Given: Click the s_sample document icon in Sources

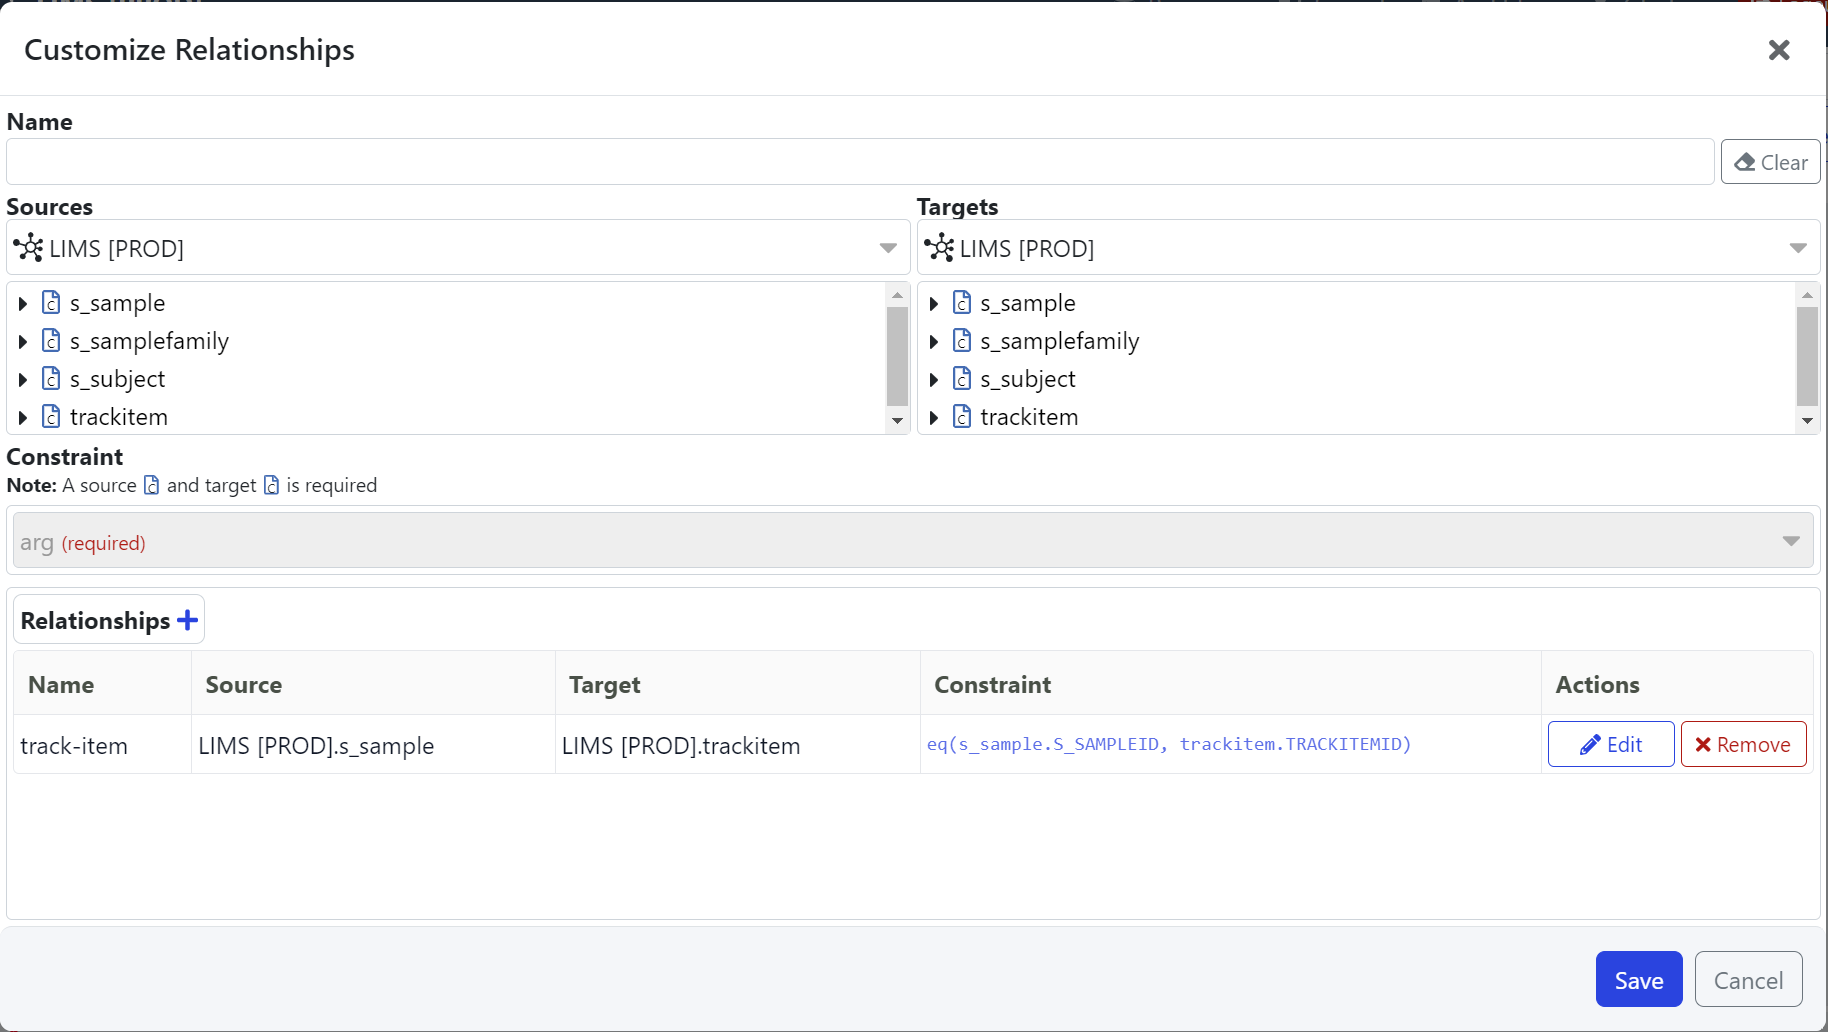Looking at the screenshot, I should coord(51,302).
